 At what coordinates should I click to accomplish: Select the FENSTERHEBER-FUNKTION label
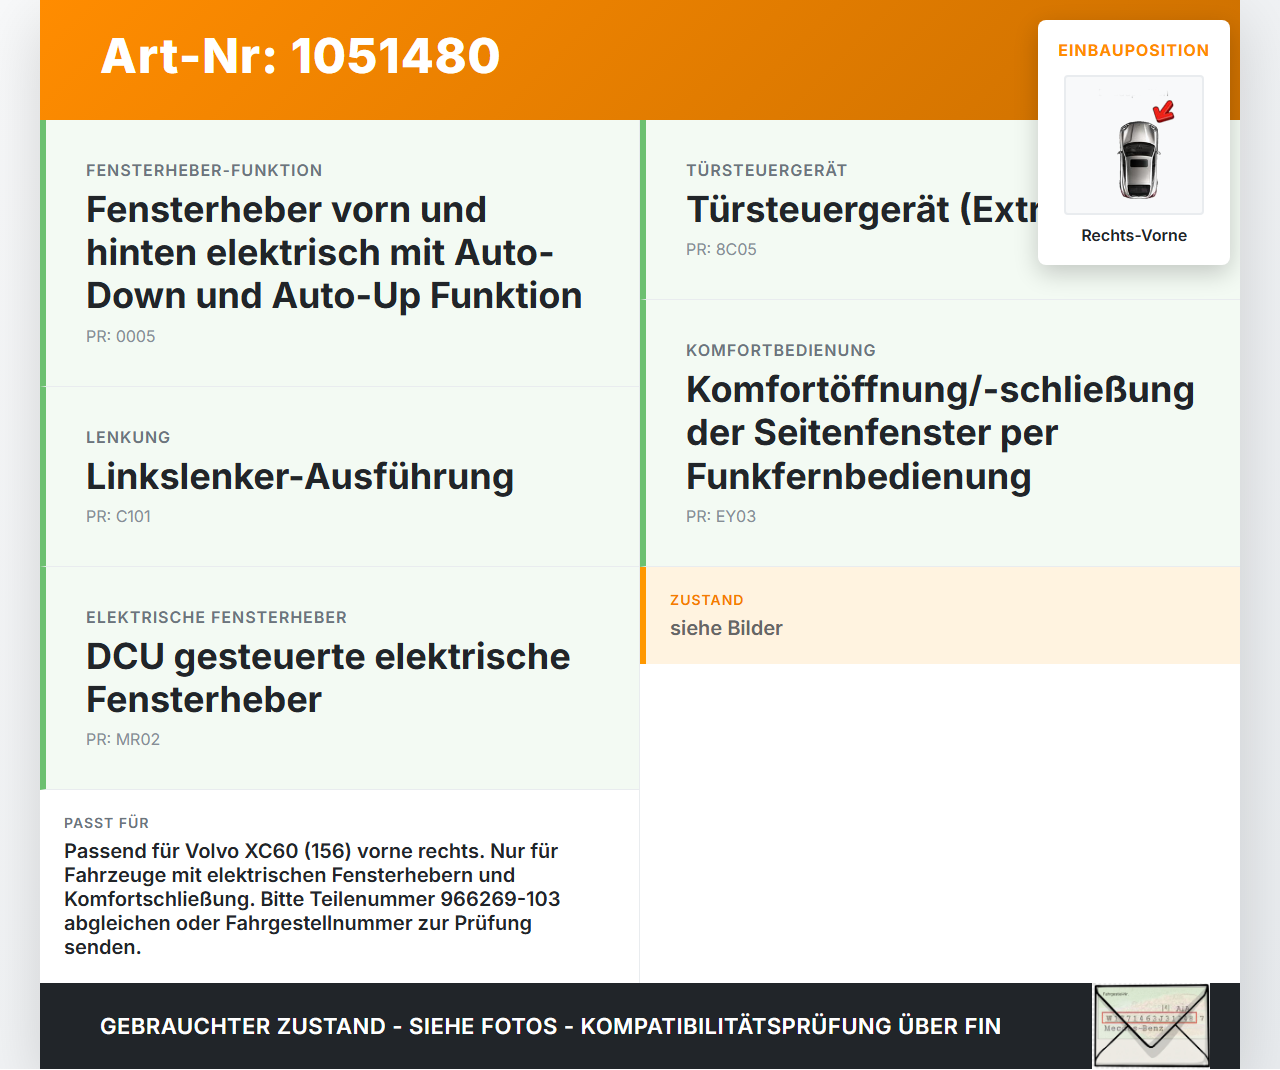pyautogui.click(x=204, y=170)
